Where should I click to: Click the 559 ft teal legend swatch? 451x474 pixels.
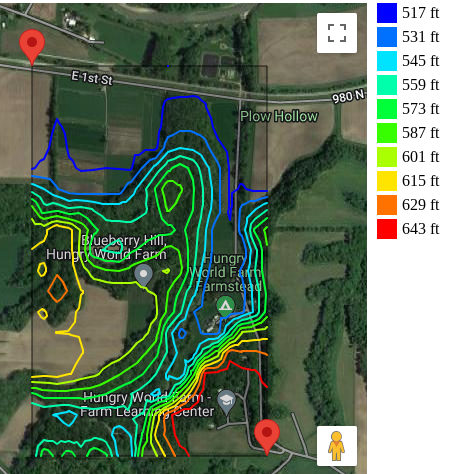click(387, 85)
